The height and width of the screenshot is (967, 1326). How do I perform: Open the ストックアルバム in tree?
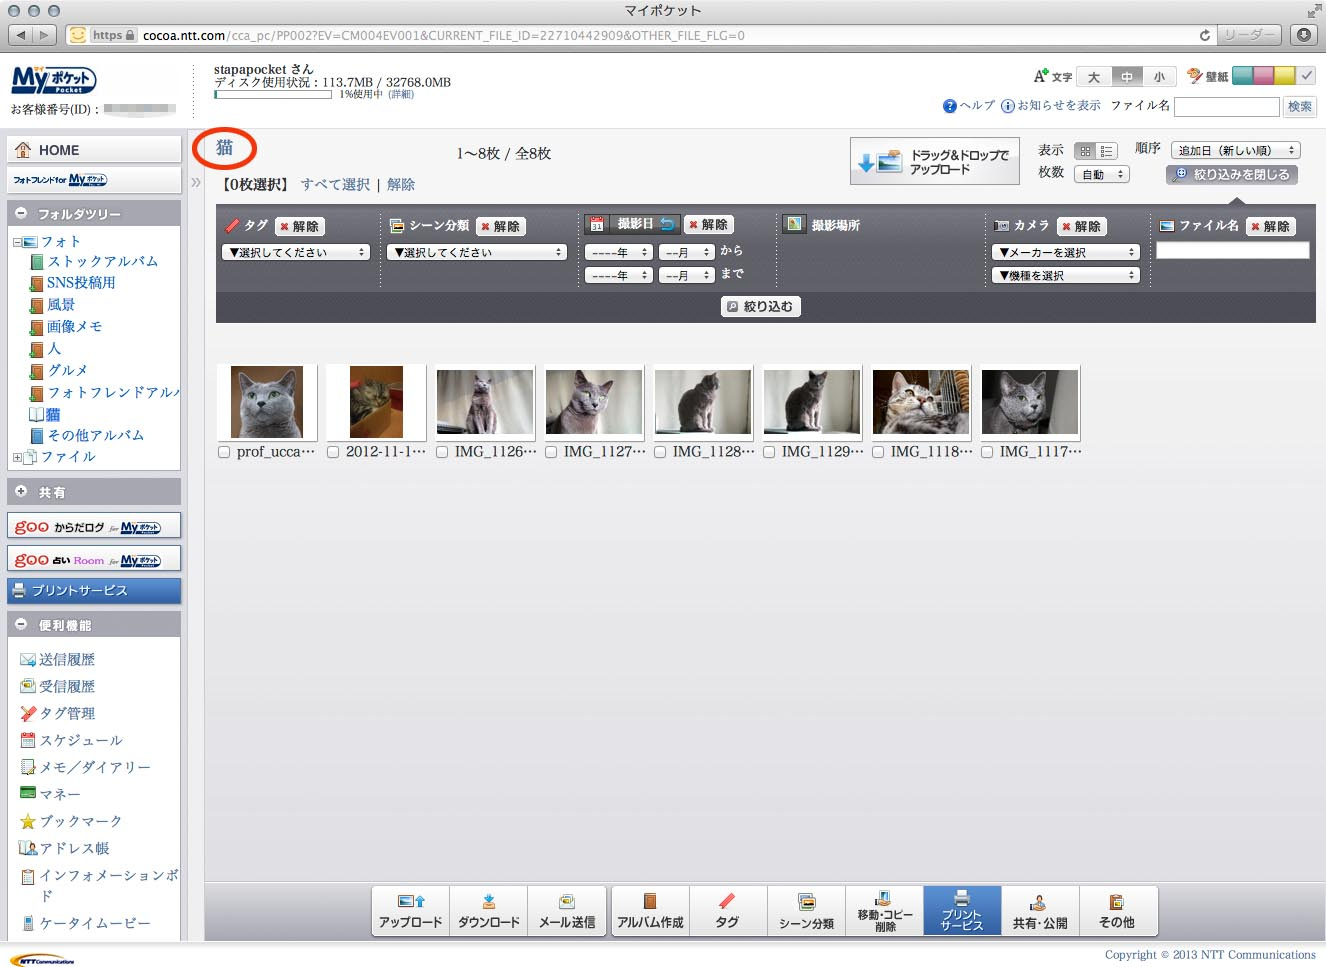[103, 261]
